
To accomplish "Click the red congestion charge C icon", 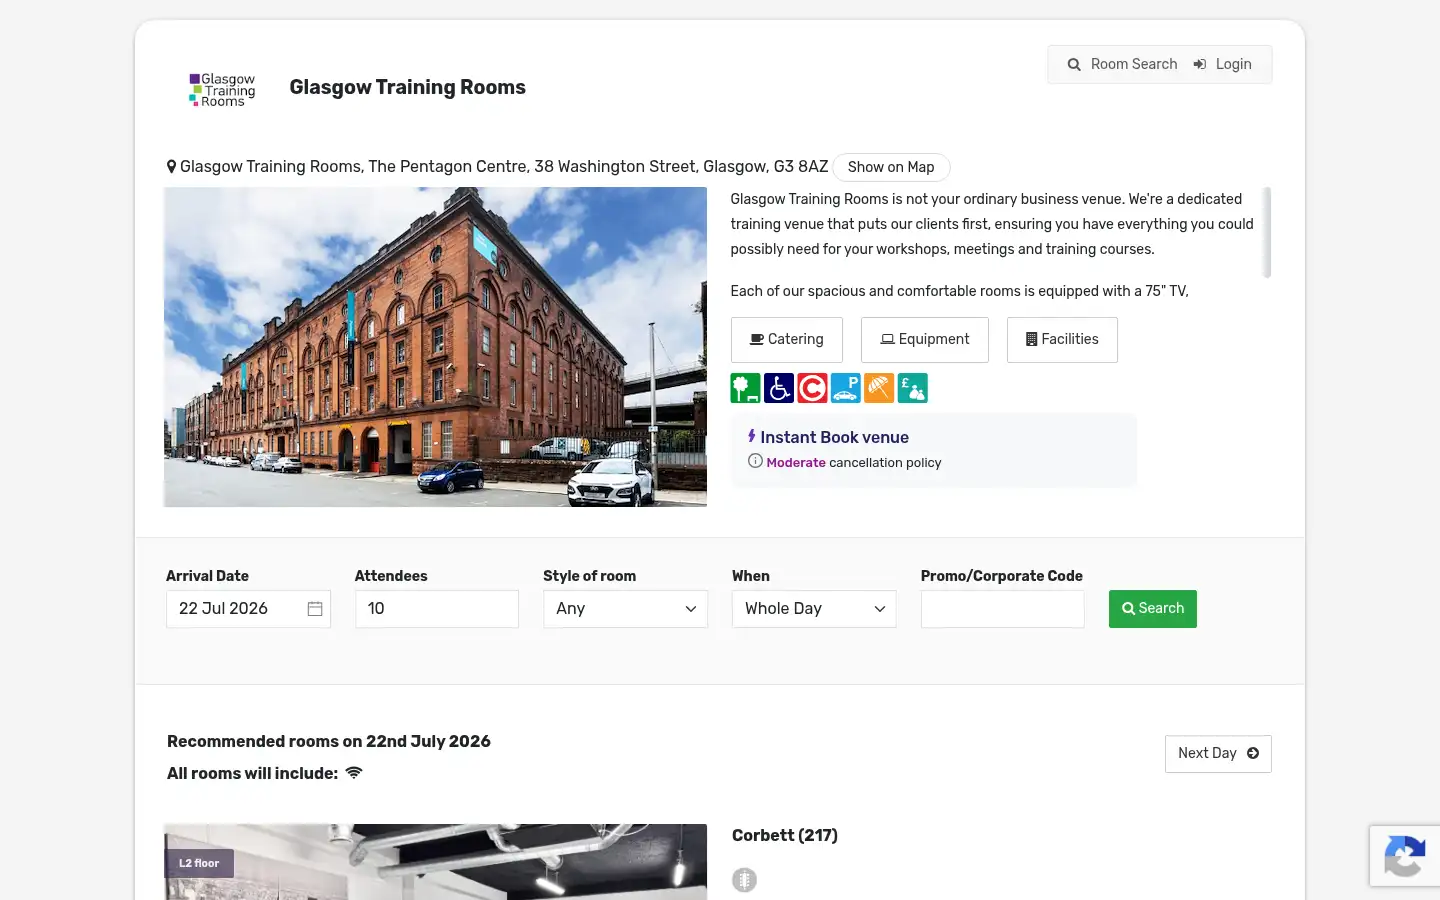I will [x=812, y=388].
